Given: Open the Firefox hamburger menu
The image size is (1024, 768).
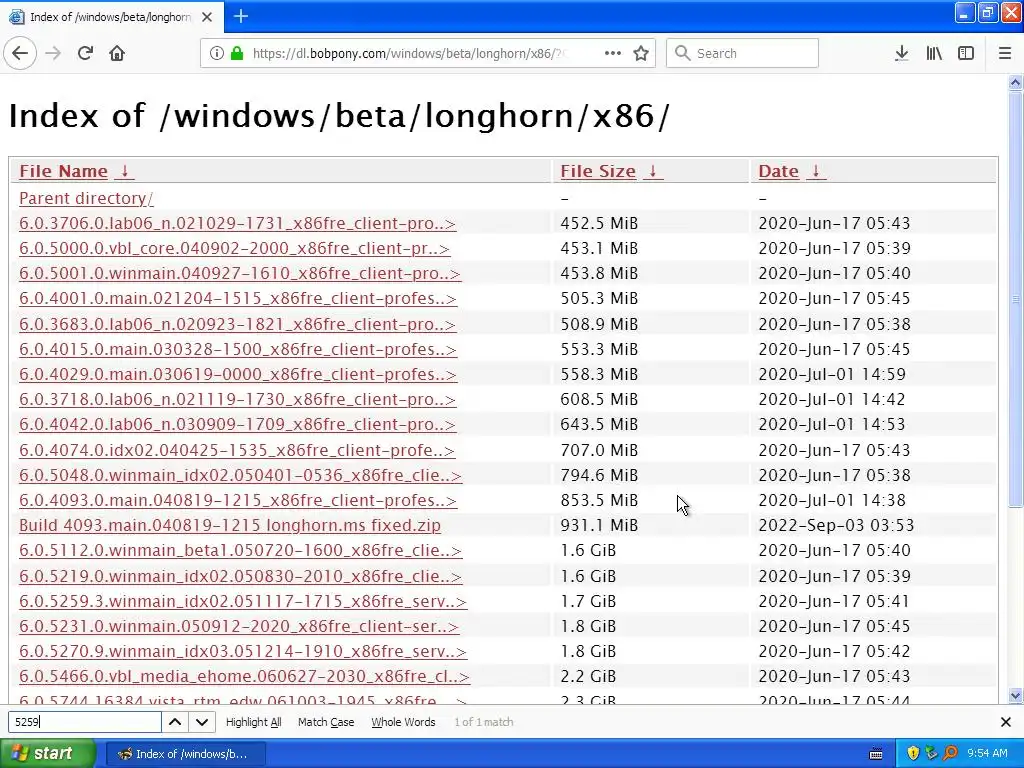Looking at the screenshot, I should [1005, 53].
